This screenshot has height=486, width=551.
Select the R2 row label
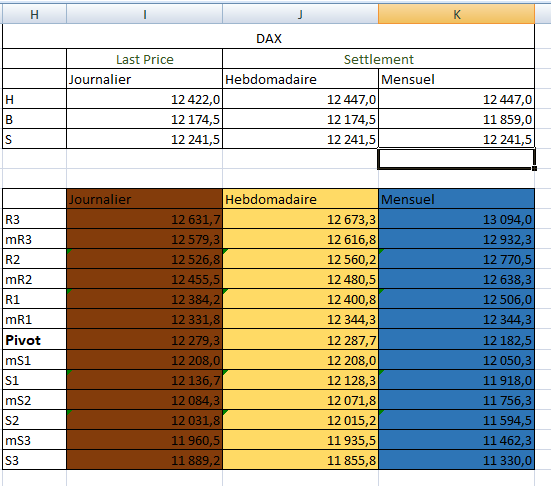34,259
